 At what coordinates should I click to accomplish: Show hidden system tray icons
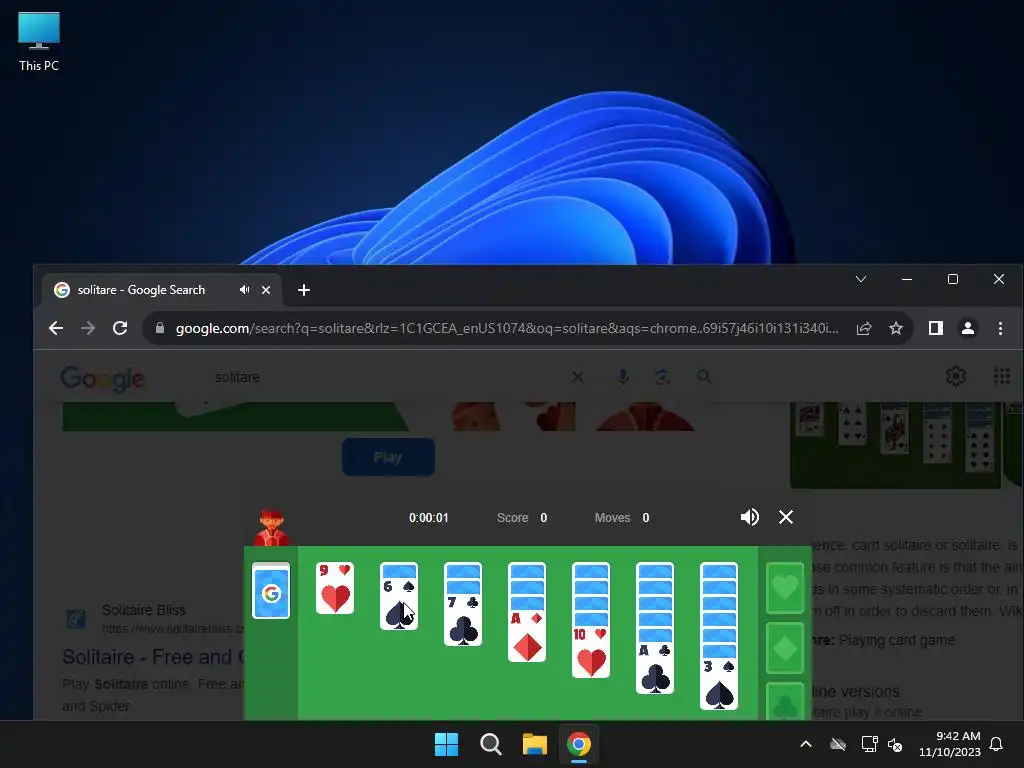coord(806,744)
